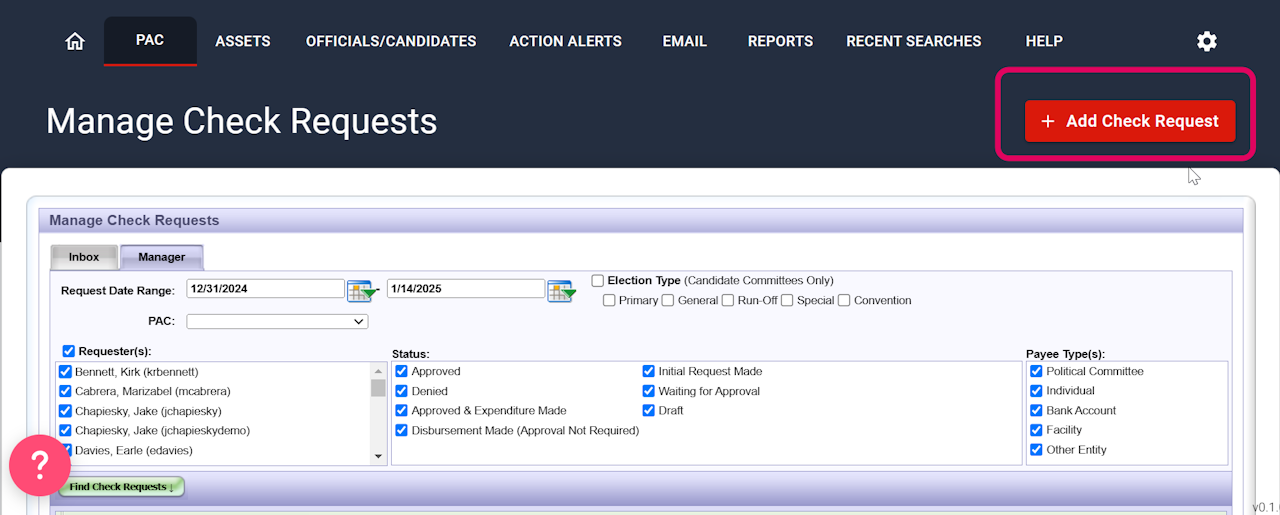
Task: Open the Reports menu
Action: [780, 41]
